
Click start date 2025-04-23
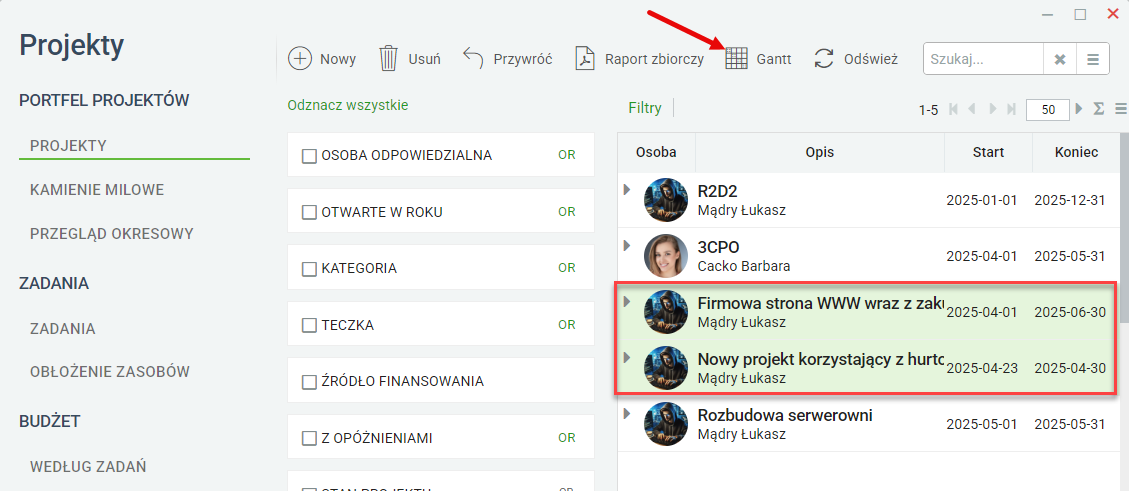tap(981, 368)
